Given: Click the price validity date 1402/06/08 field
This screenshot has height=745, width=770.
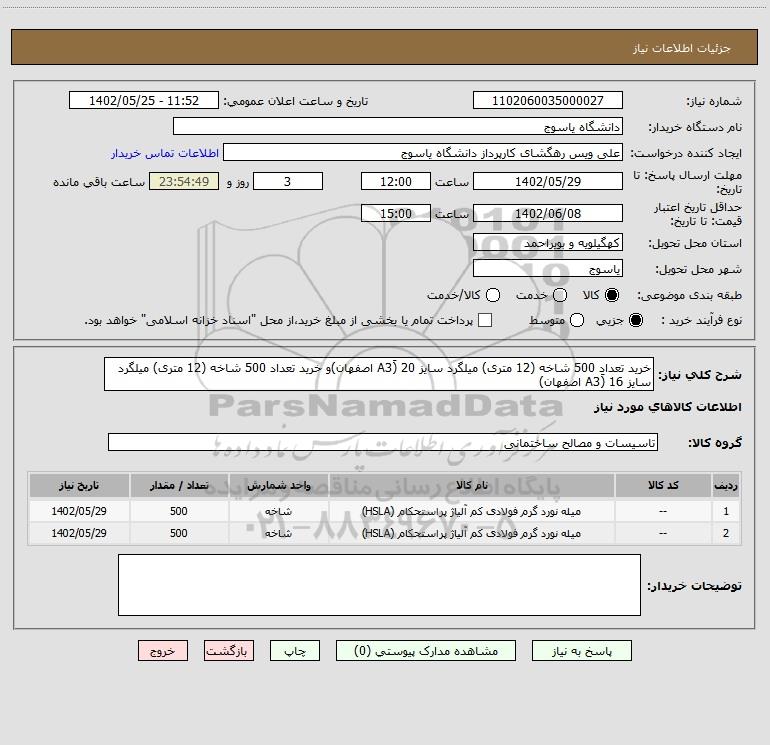Looking at the screenshot, I should tap(548, 213).
